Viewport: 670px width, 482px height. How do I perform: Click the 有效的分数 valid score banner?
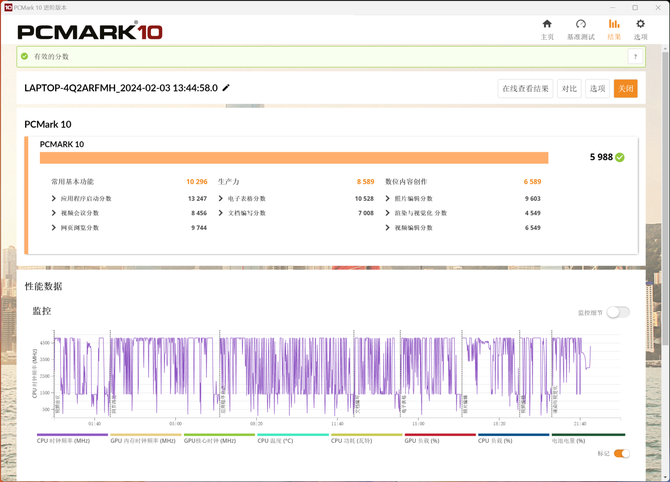(331, 56)
